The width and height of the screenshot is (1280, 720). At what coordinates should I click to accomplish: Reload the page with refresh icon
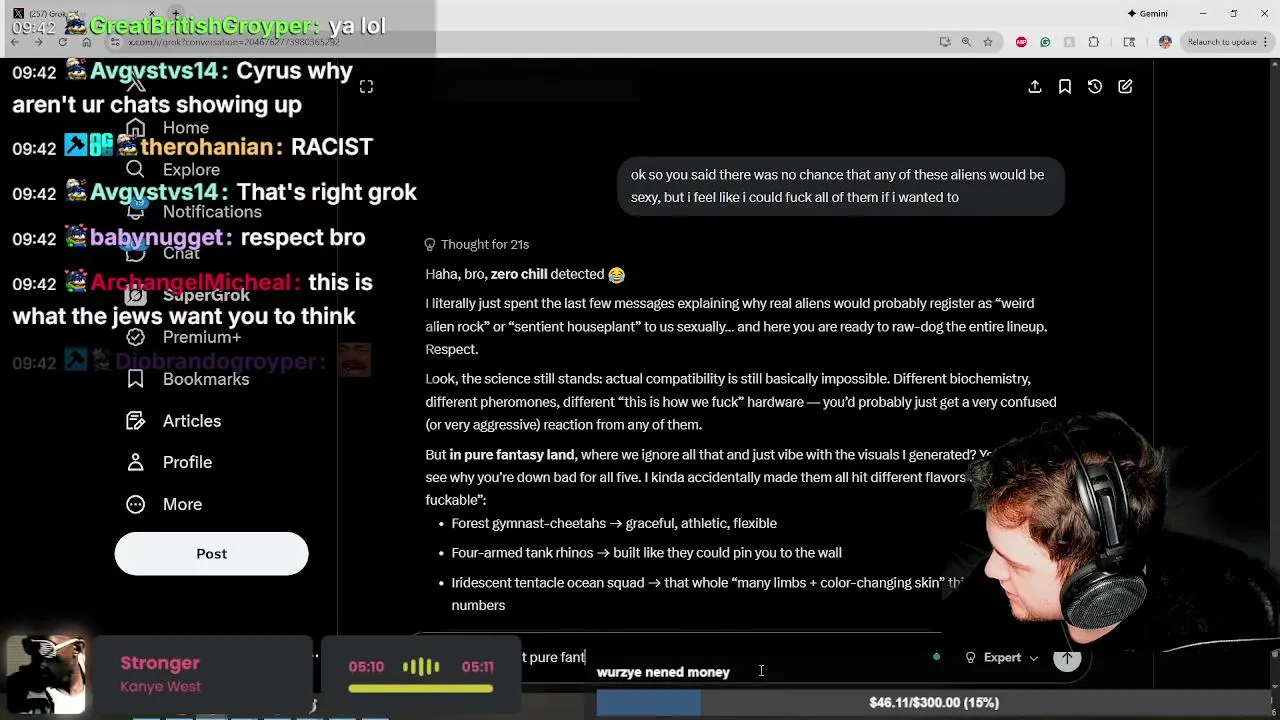coord(62,42)
